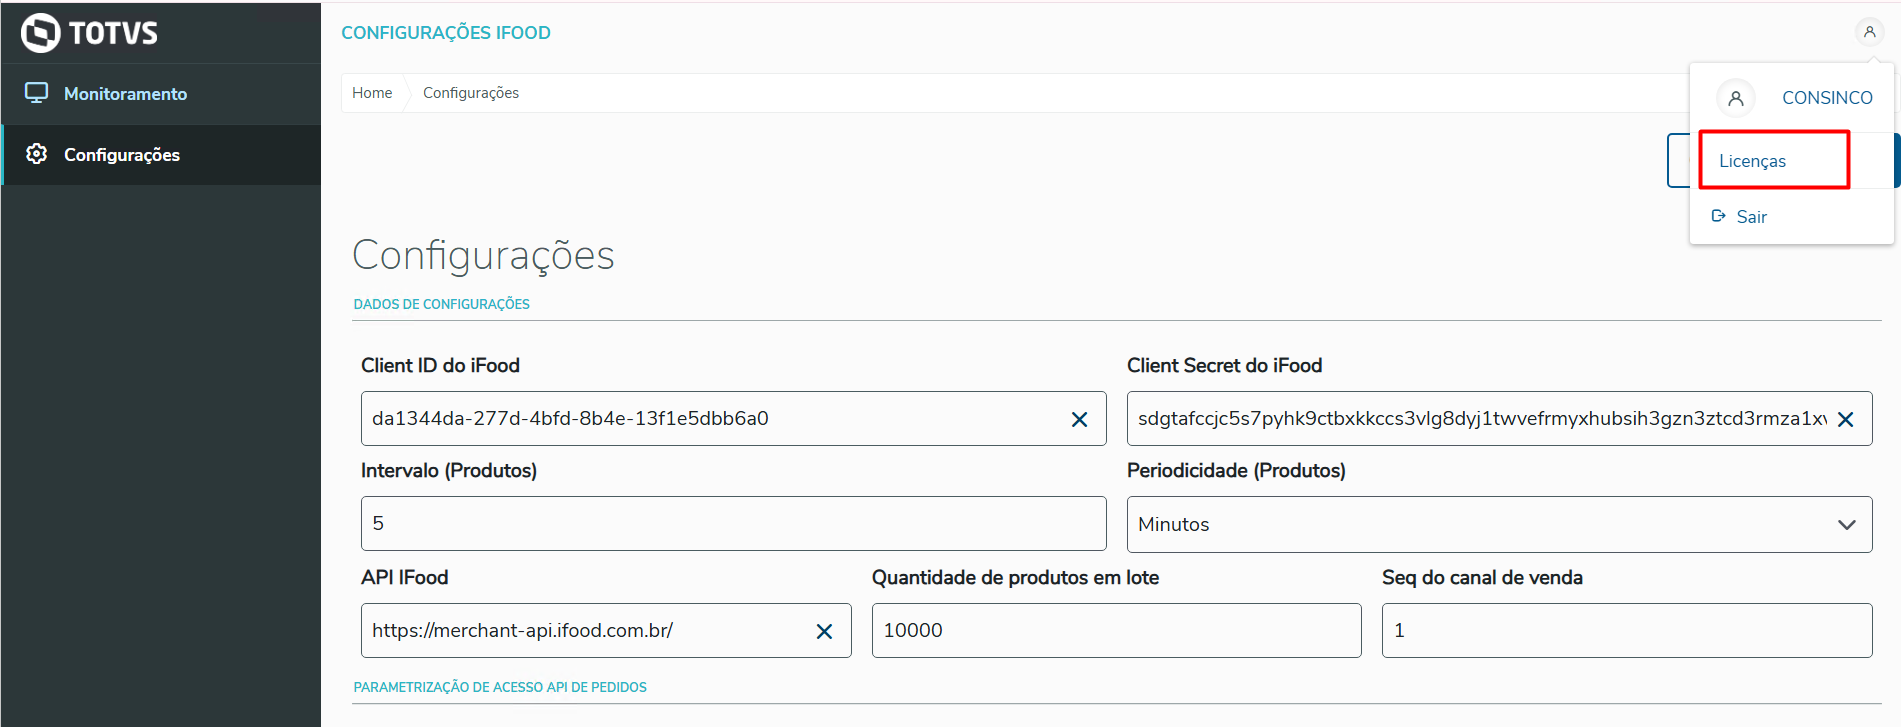The height and width of the screenshot is (727, 1901).
Task: Clear the API IFood URL field
Action: (x=824, y=631)
